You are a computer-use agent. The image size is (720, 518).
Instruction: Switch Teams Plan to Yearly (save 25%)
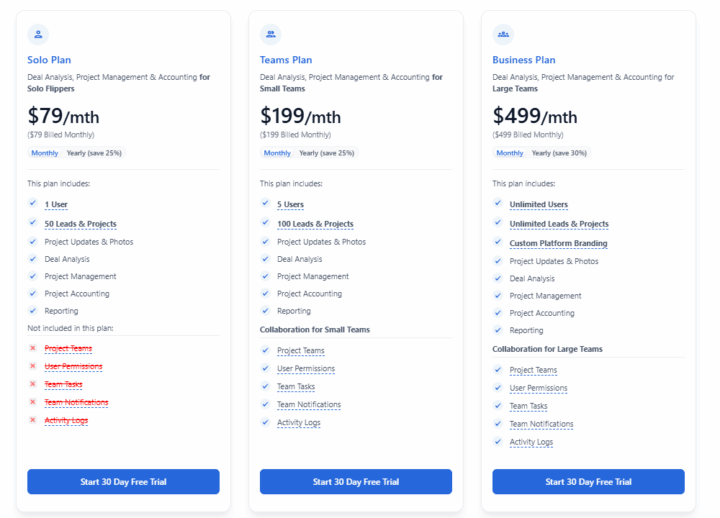326,153
